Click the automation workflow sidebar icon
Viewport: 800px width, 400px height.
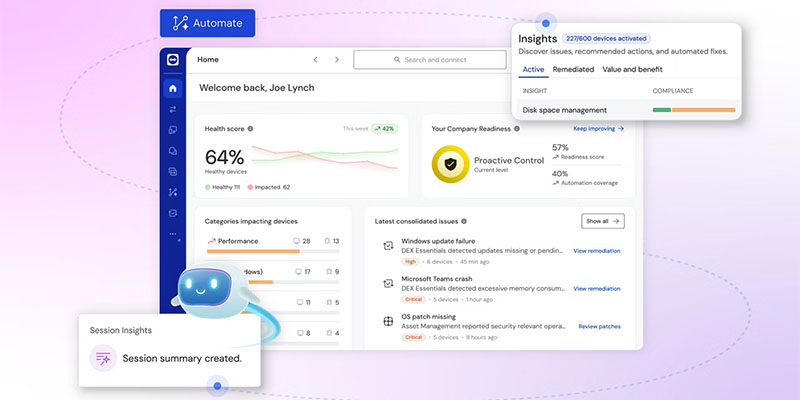(172, 192)
